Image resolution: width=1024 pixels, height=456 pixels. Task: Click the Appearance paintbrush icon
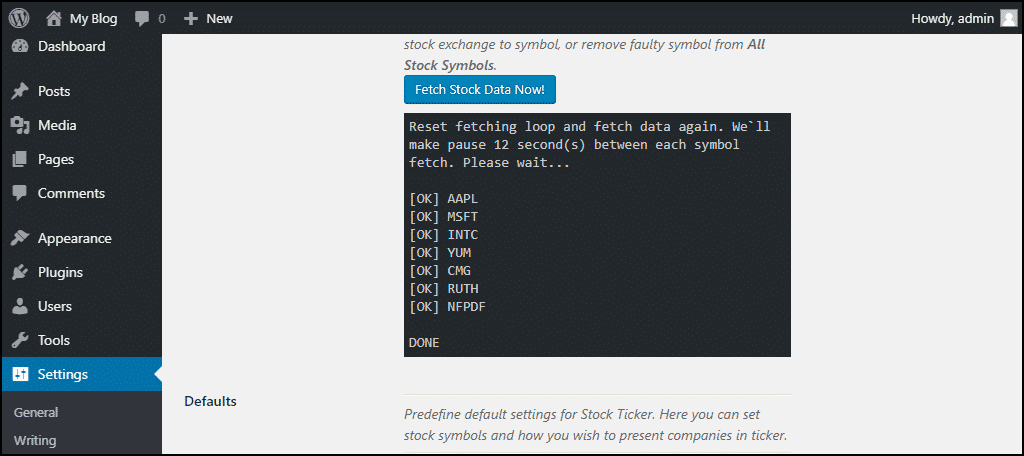20,238
